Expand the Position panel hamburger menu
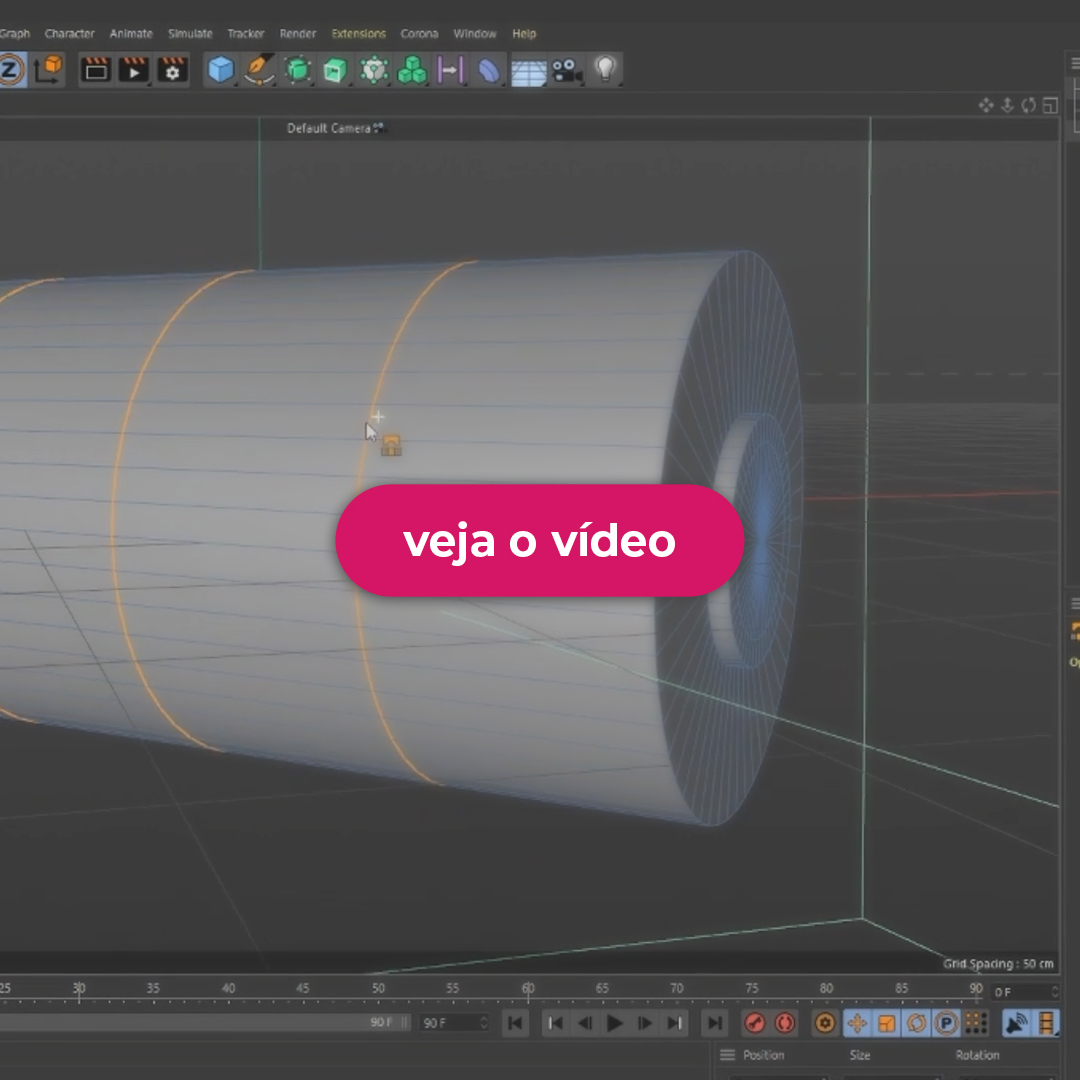The image size is (1080, 1080). (728, 1055)
